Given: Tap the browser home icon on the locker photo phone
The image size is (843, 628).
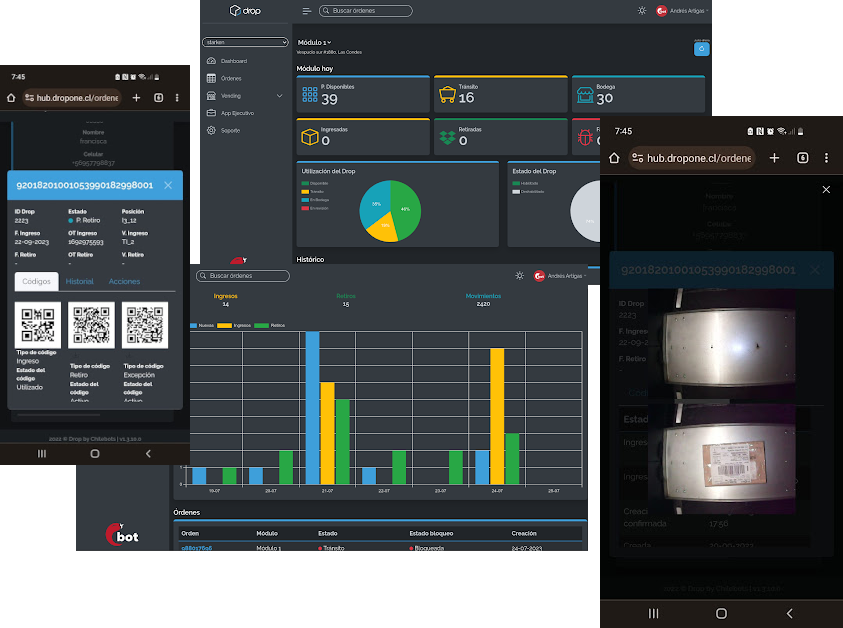Looking at the screenshot, I should tap(615, 158).
